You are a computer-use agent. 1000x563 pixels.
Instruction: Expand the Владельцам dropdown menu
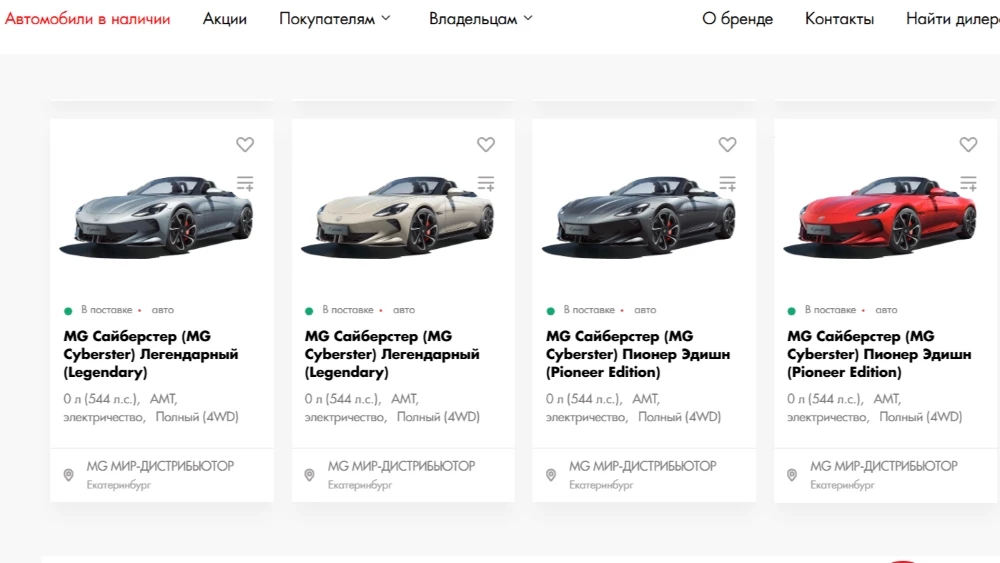[x=481, y=19]
